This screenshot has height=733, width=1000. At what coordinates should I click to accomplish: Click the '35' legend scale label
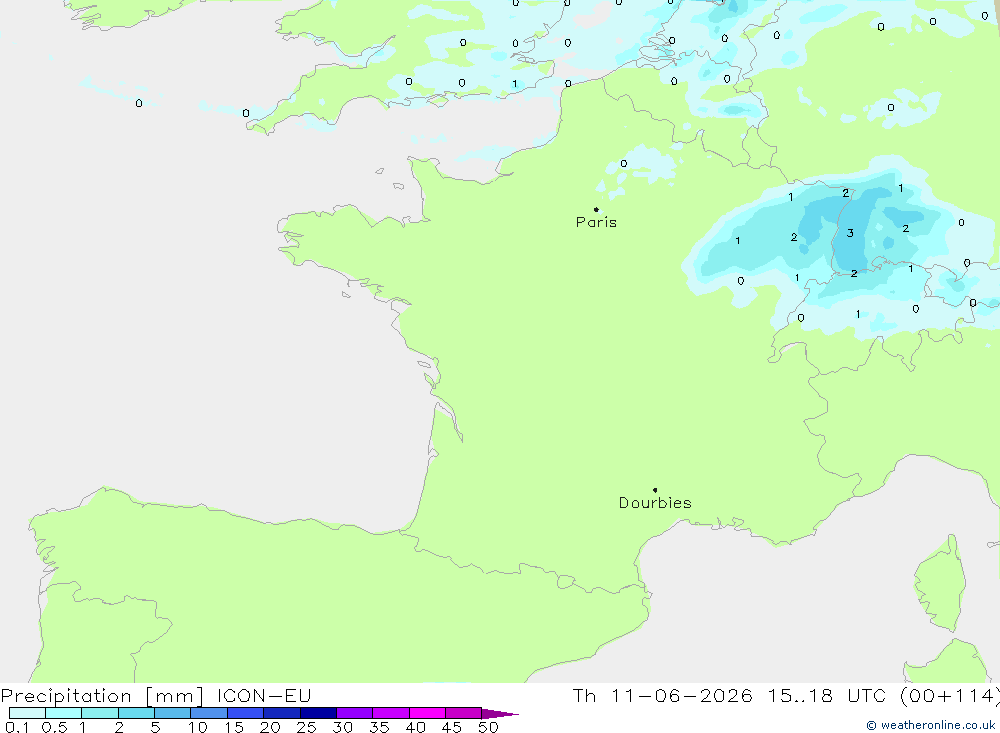click(379, 727)
